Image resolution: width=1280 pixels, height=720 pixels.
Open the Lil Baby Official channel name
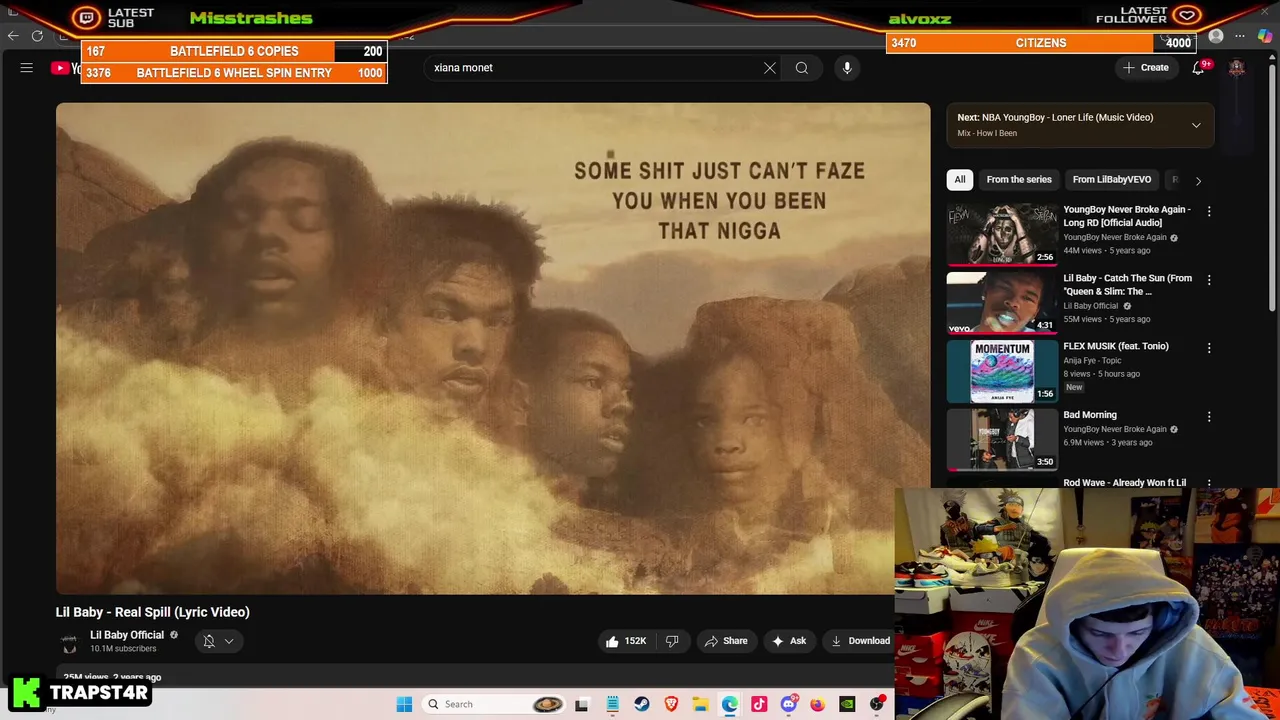[127, 635]
